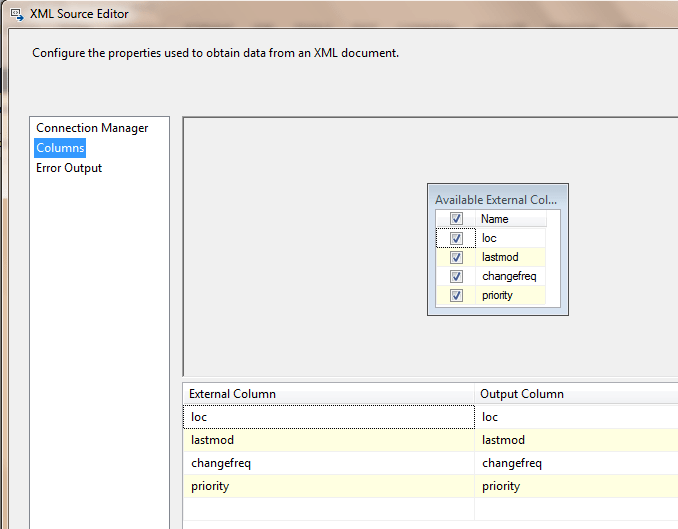
Task: Switch to the Error Output page
Action: click(x=69, y=168)
